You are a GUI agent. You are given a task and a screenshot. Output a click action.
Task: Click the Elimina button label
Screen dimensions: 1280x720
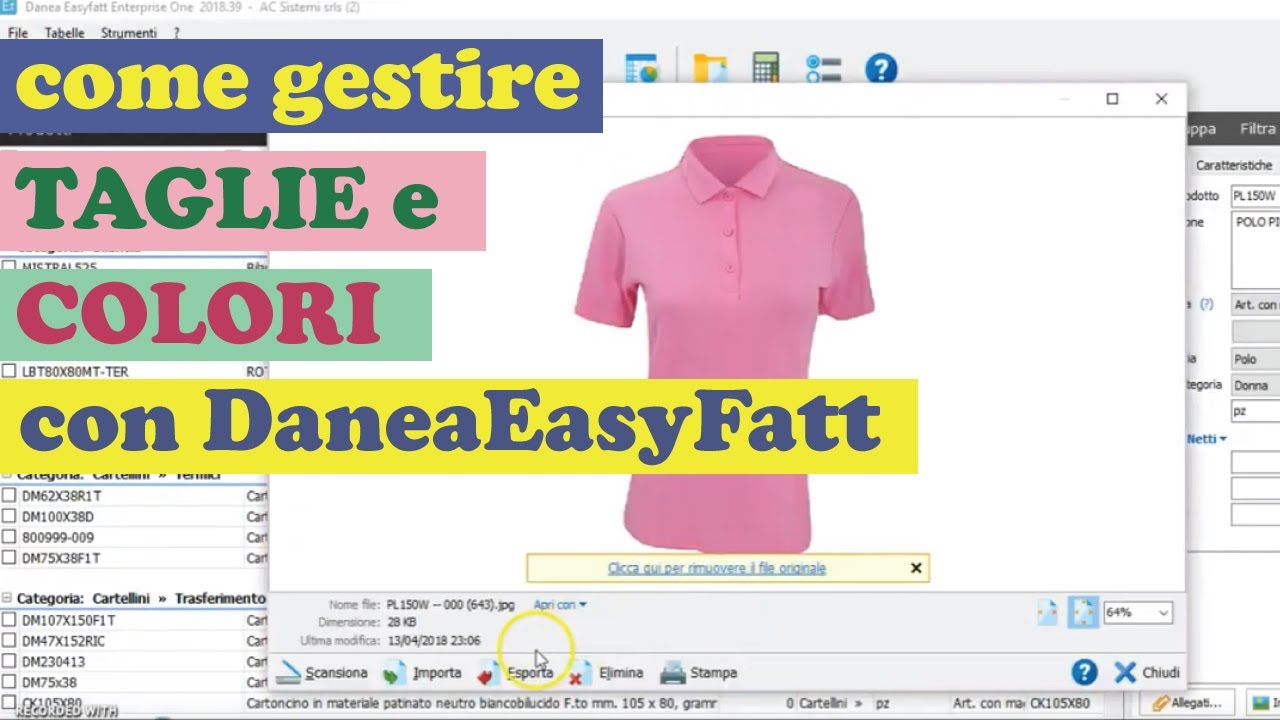(x=621, y=673)
